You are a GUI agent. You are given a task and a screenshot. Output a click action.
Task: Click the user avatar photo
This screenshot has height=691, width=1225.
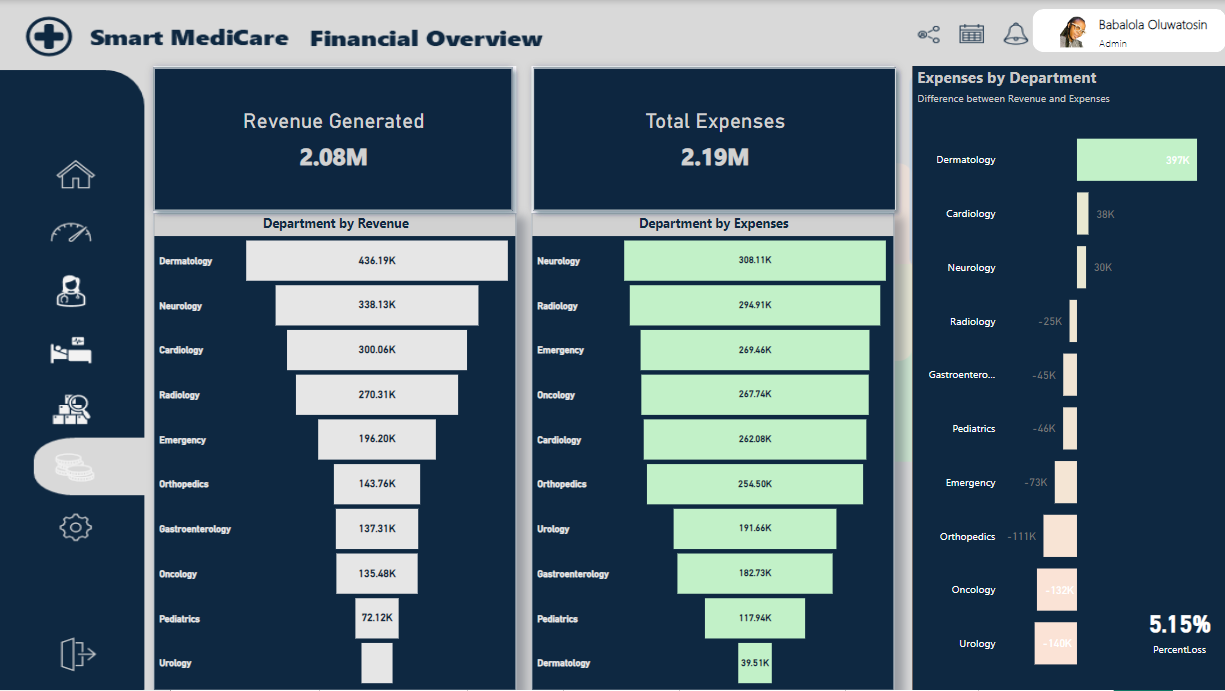[x=1075, y=32]
